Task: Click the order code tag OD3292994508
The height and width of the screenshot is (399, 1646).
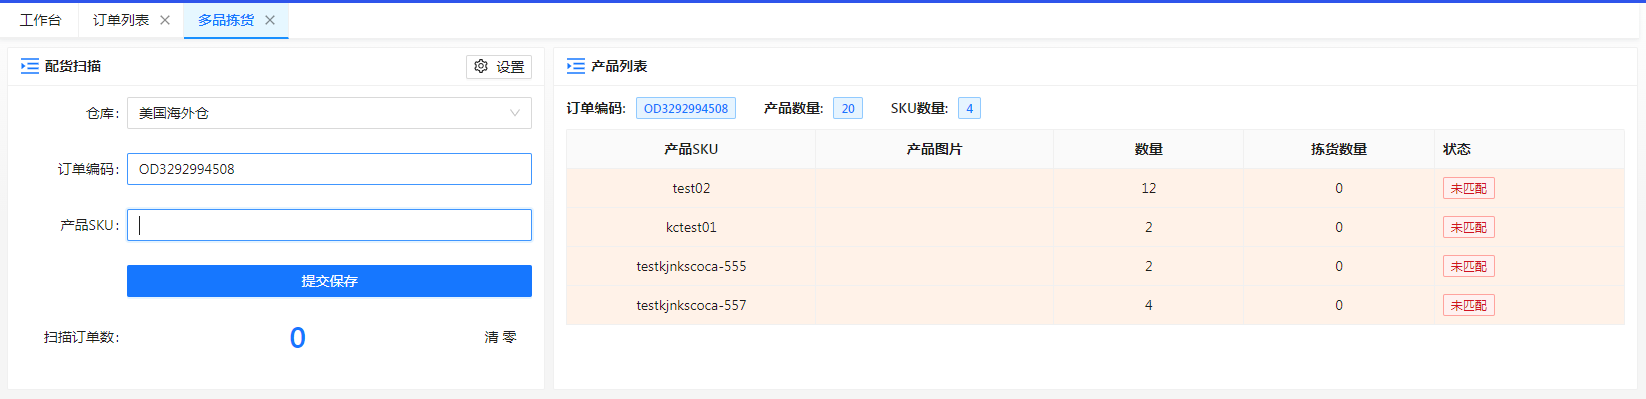Action: pos(686,108)
